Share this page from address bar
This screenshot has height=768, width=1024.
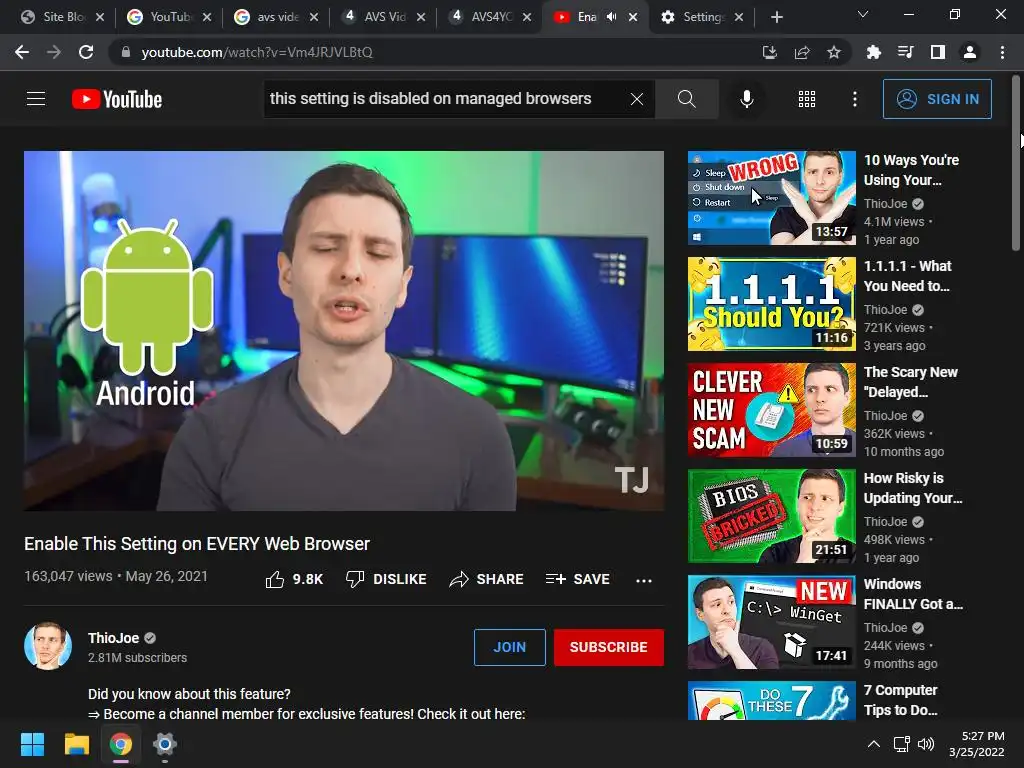click(802, 52)
